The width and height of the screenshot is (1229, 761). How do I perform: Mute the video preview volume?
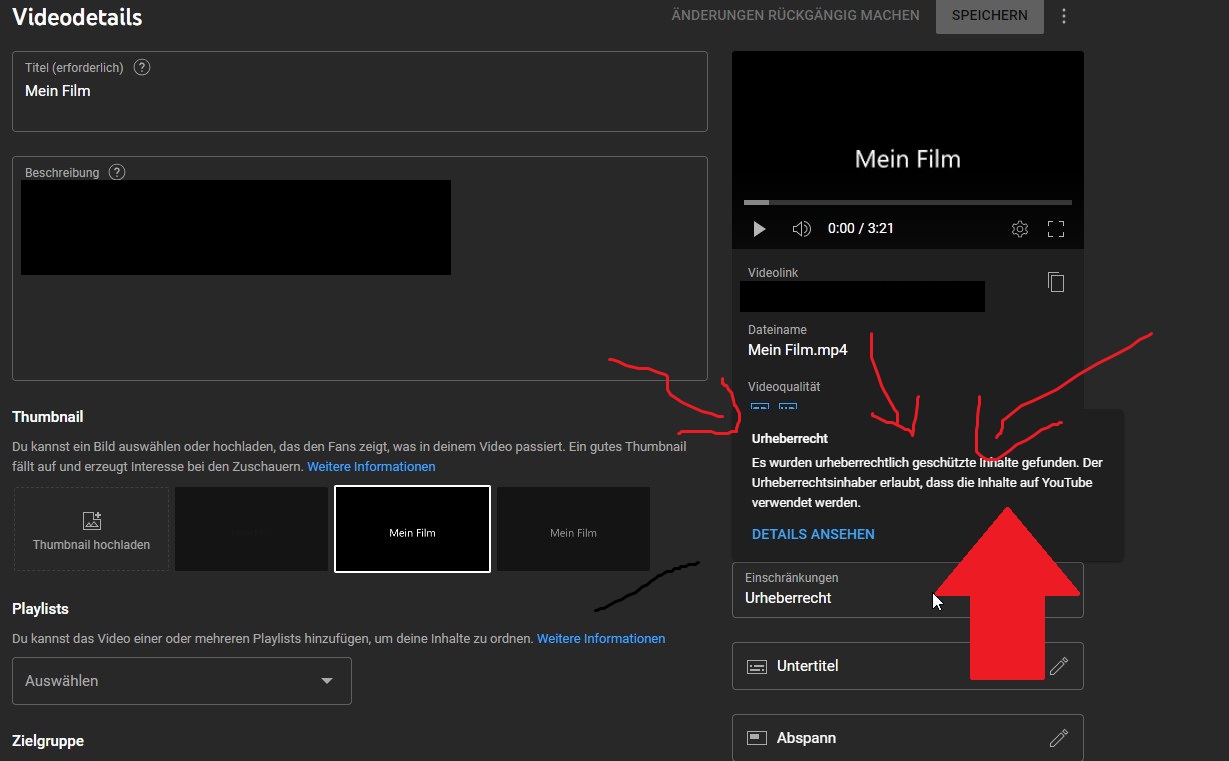point(801,229)
